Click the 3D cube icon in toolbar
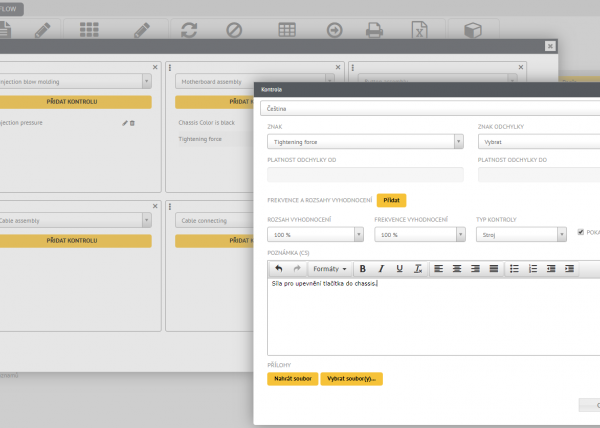 coord(473,30)
